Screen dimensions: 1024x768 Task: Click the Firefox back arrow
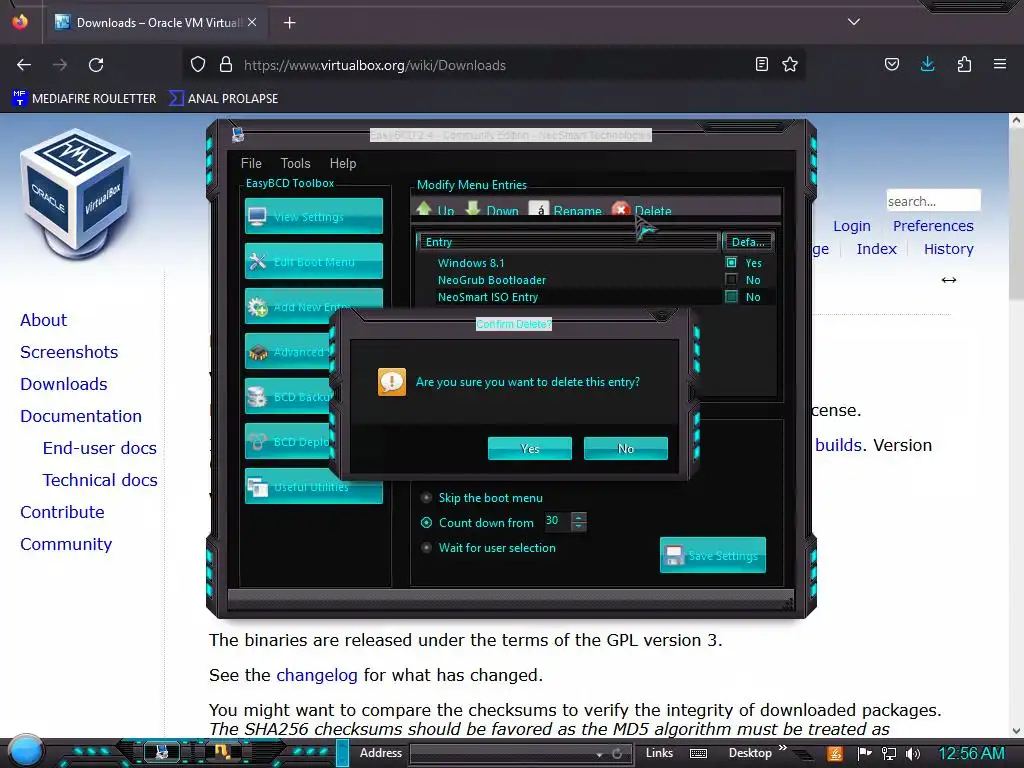pyautogui.click(x=24, y=65)
